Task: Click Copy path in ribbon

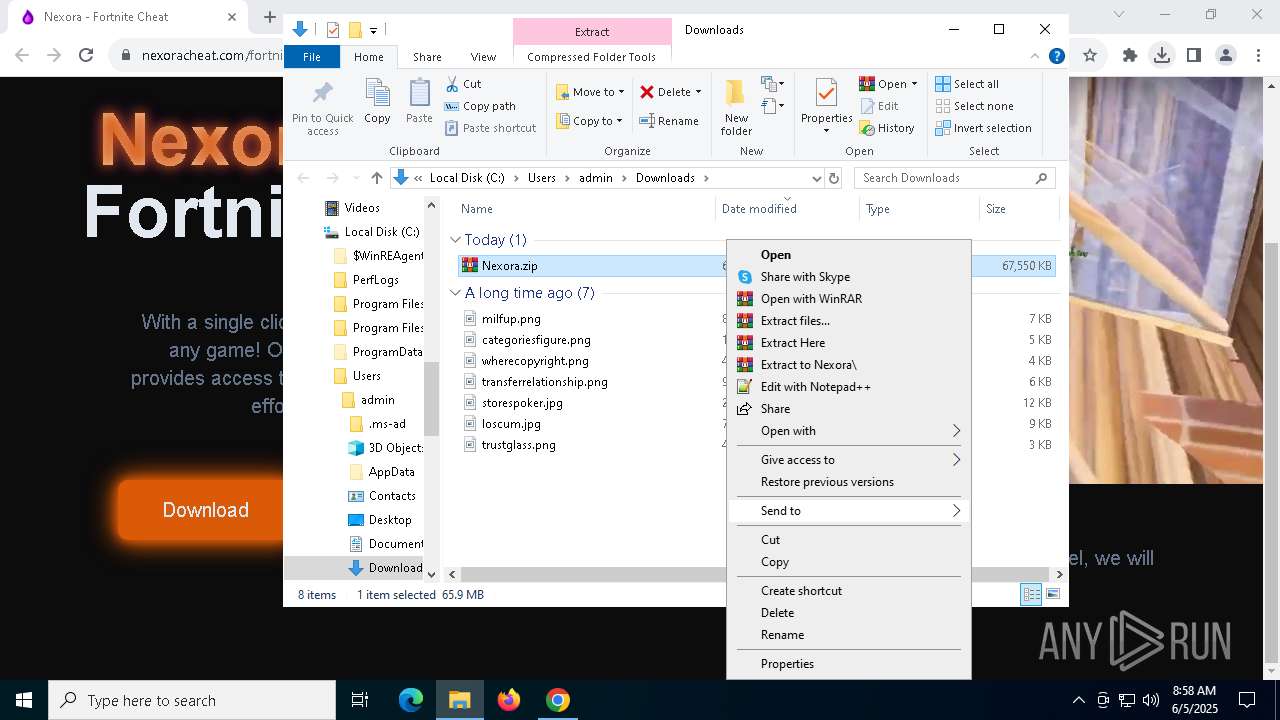Action: [x=480, y=106]
